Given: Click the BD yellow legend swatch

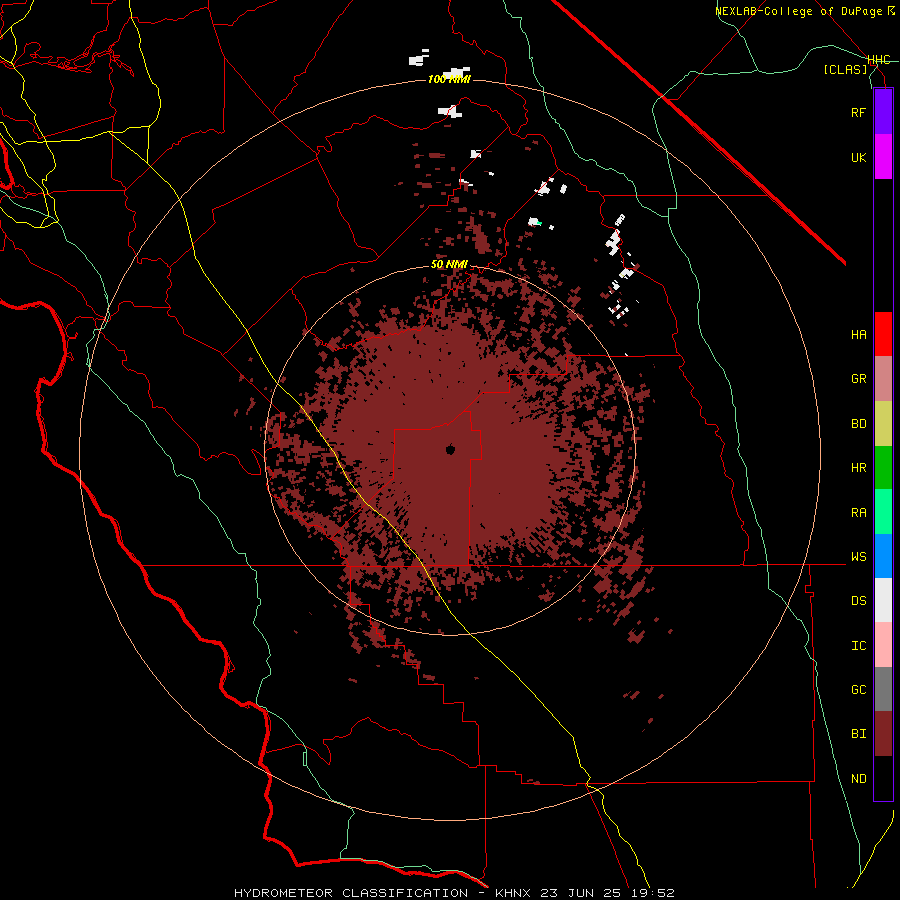Looking at the screenshot, I should [x=883, y=423].
